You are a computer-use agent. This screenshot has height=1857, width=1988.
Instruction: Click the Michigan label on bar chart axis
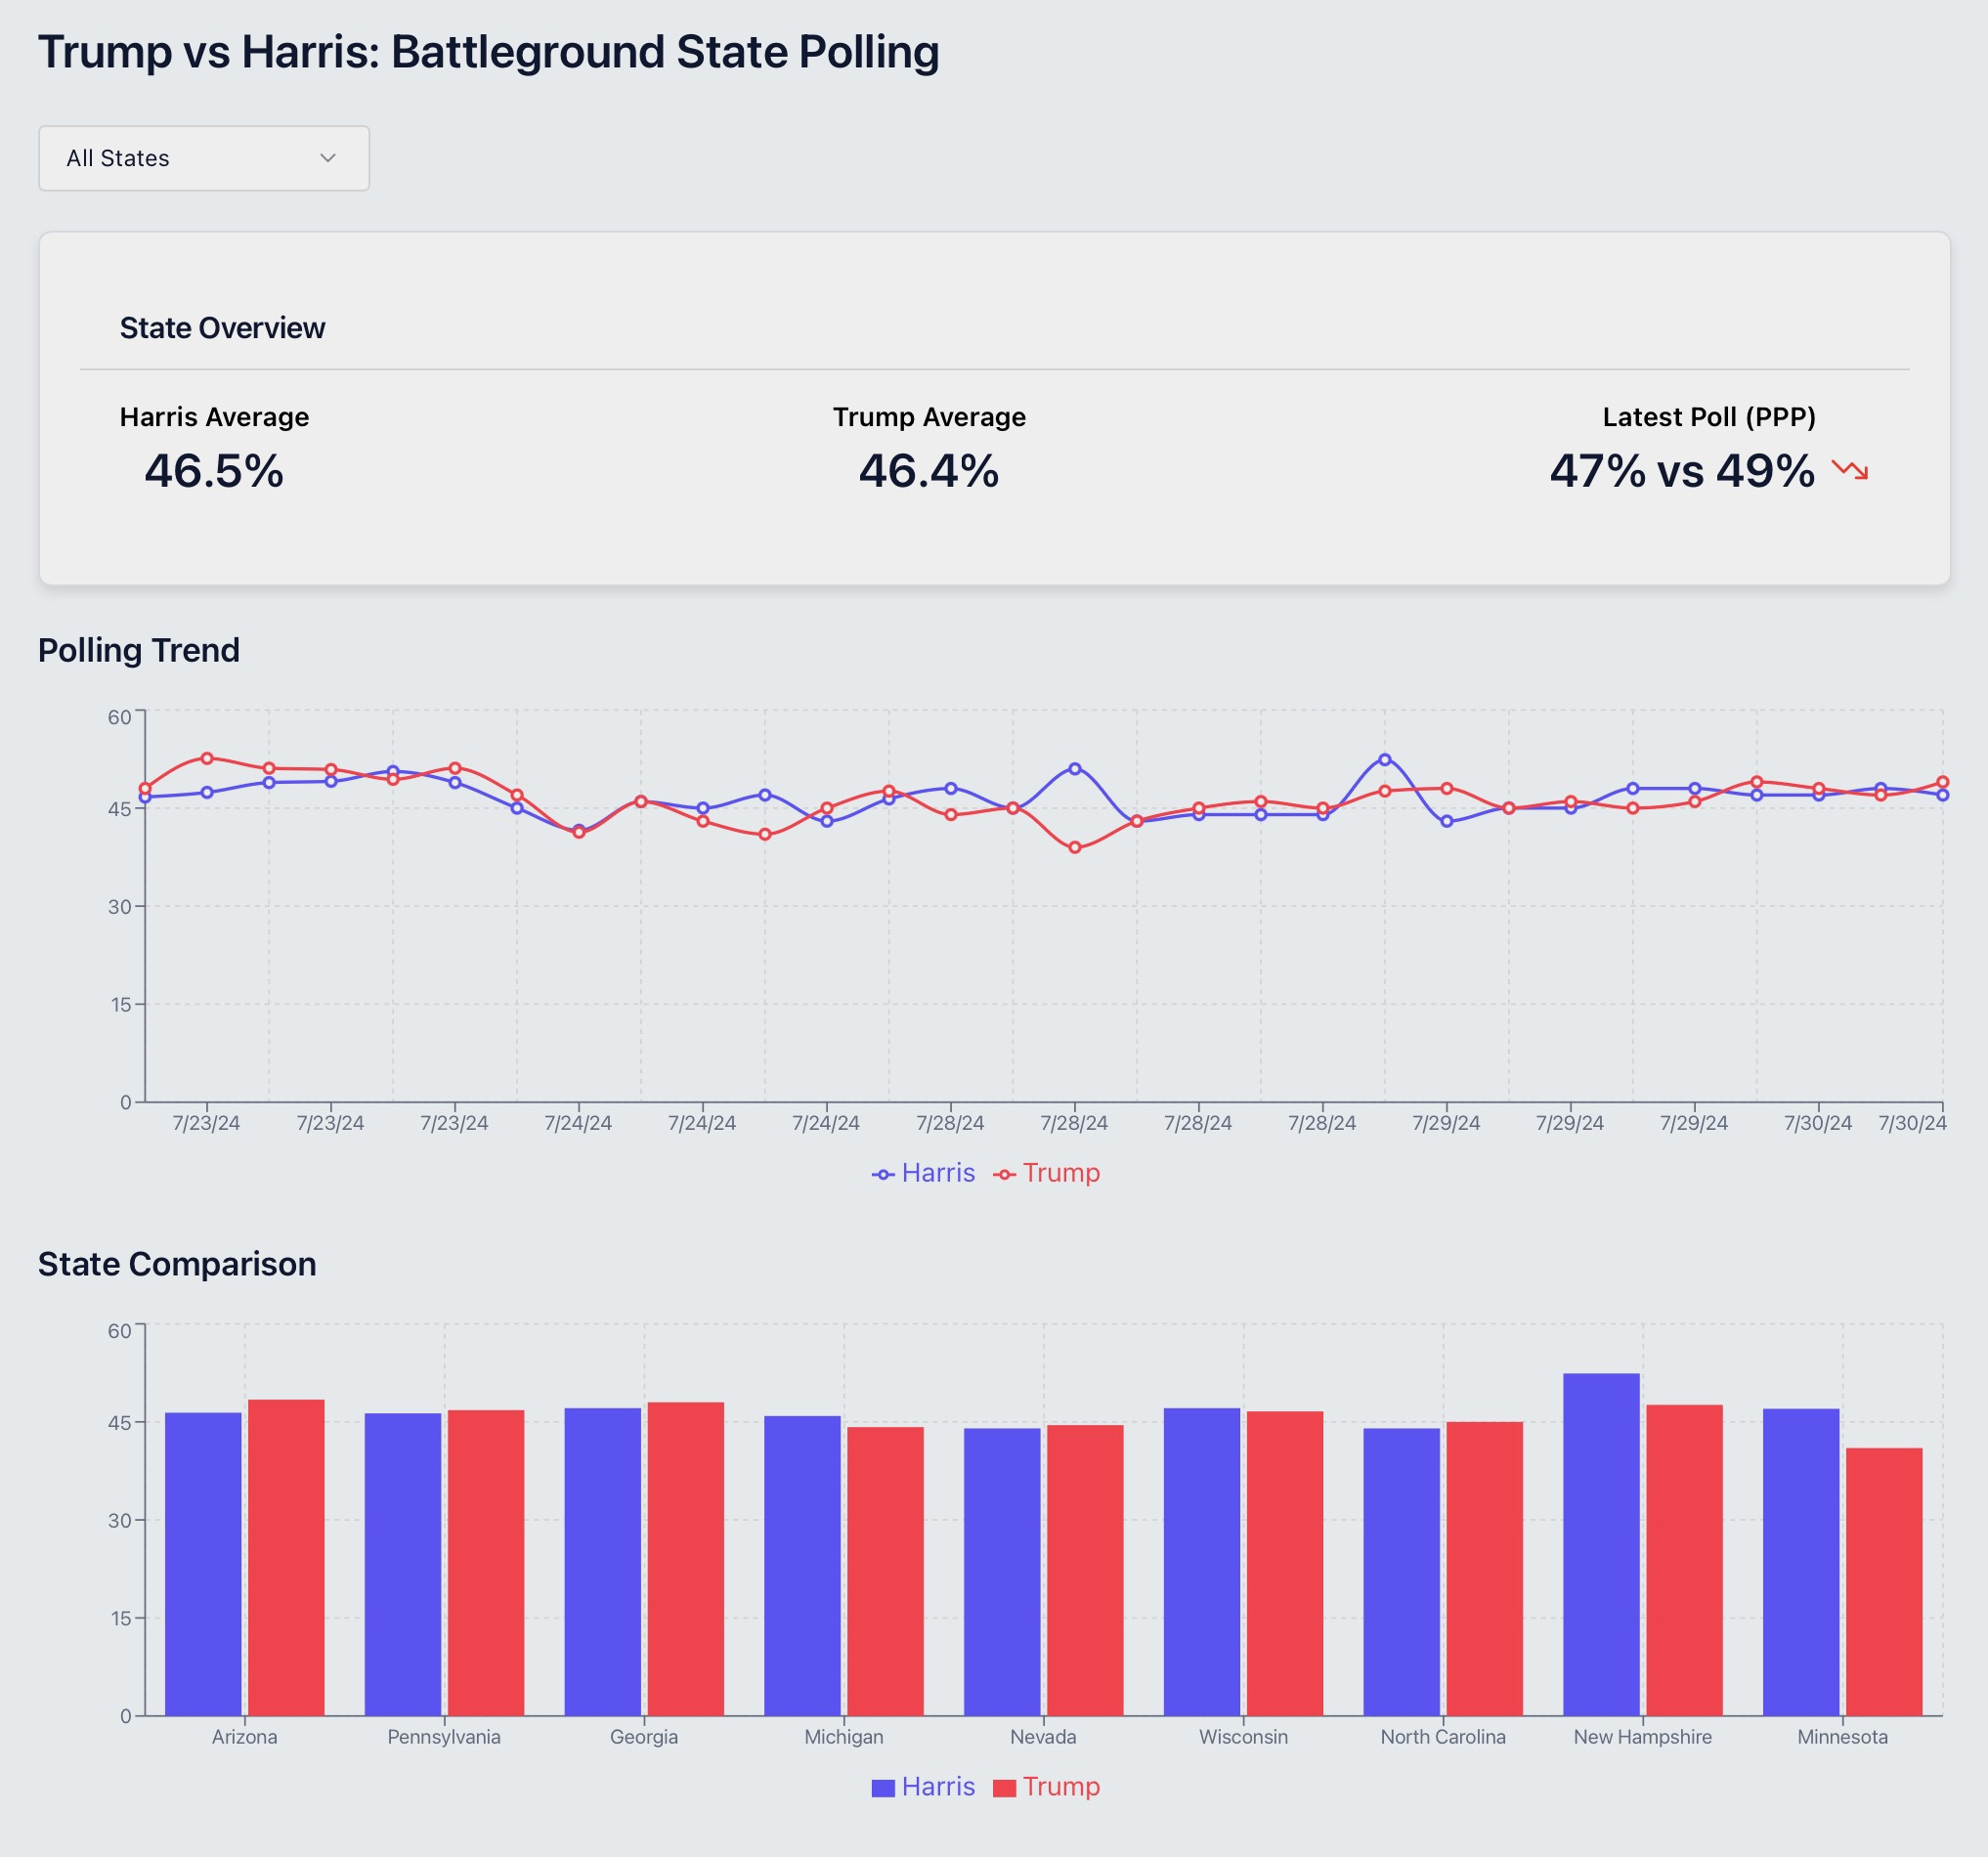[x=843, y=1737]
